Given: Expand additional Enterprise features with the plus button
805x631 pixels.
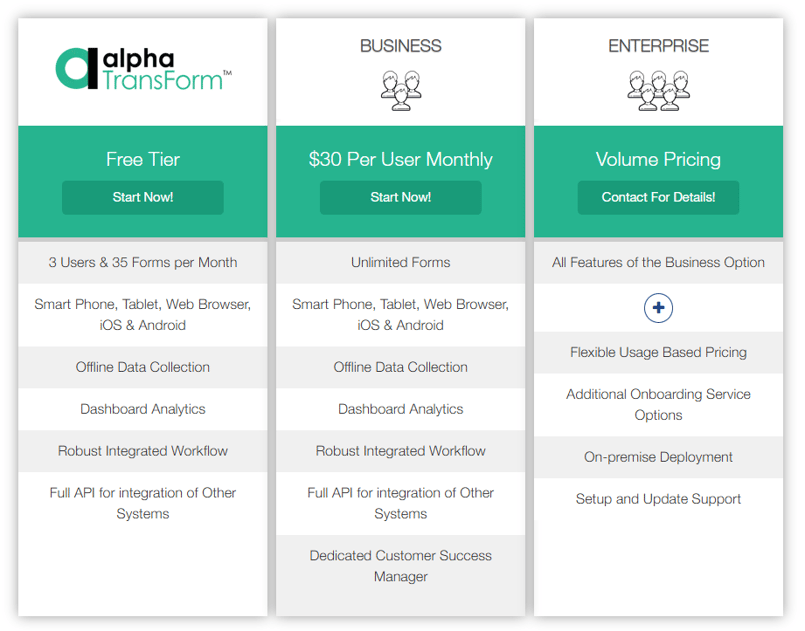Looking at the screenshot, I should tap(658, 308).
